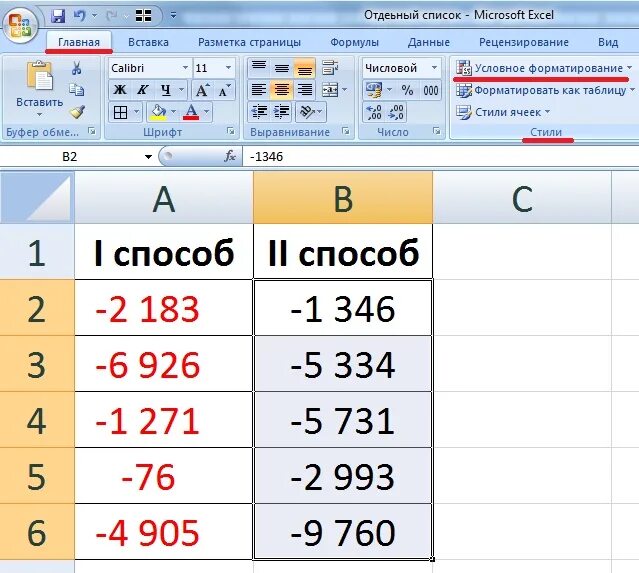Viewport: 639px width, 573px height.
Task: Decrease the cell indent
Action: point(259,112)
